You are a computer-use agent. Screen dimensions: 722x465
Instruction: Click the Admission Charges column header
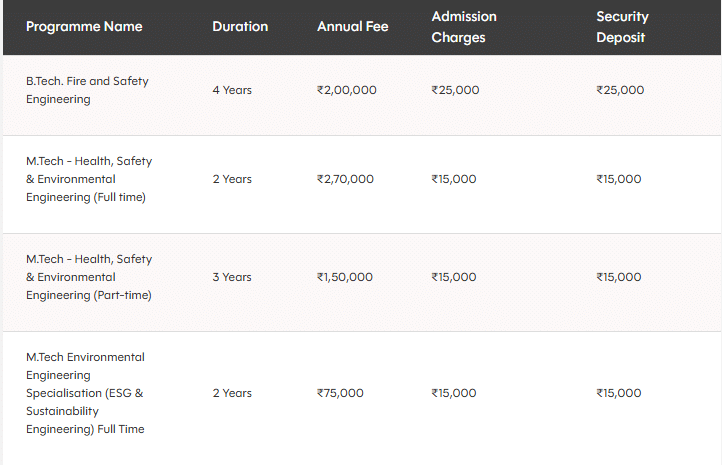(x=464, y=27)
